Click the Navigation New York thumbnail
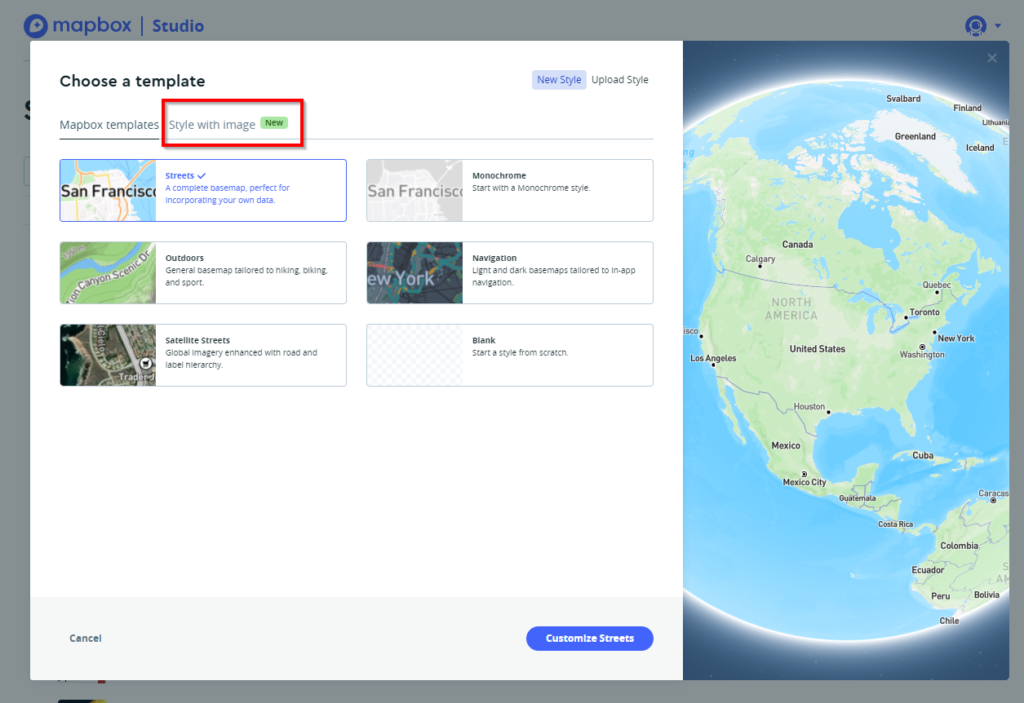The height and width of the screenshot is (703, 1024). click(414, 272)
